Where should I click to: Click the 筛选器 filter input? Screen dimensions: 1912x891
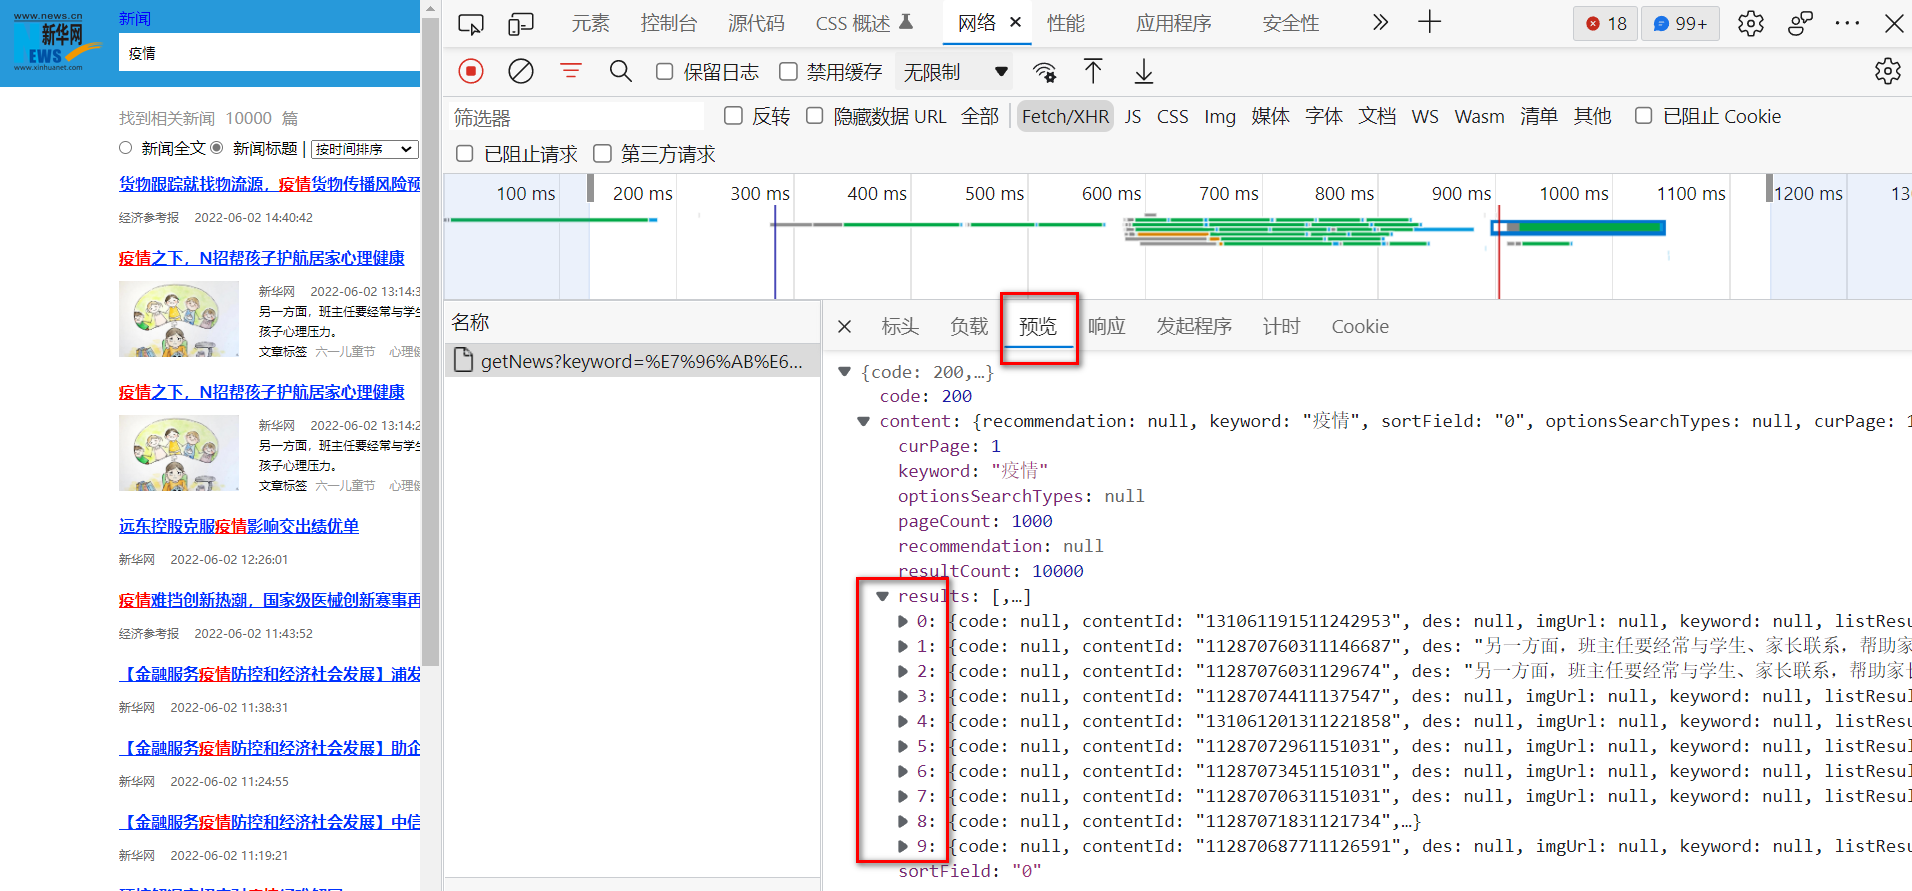click(577, 117)
